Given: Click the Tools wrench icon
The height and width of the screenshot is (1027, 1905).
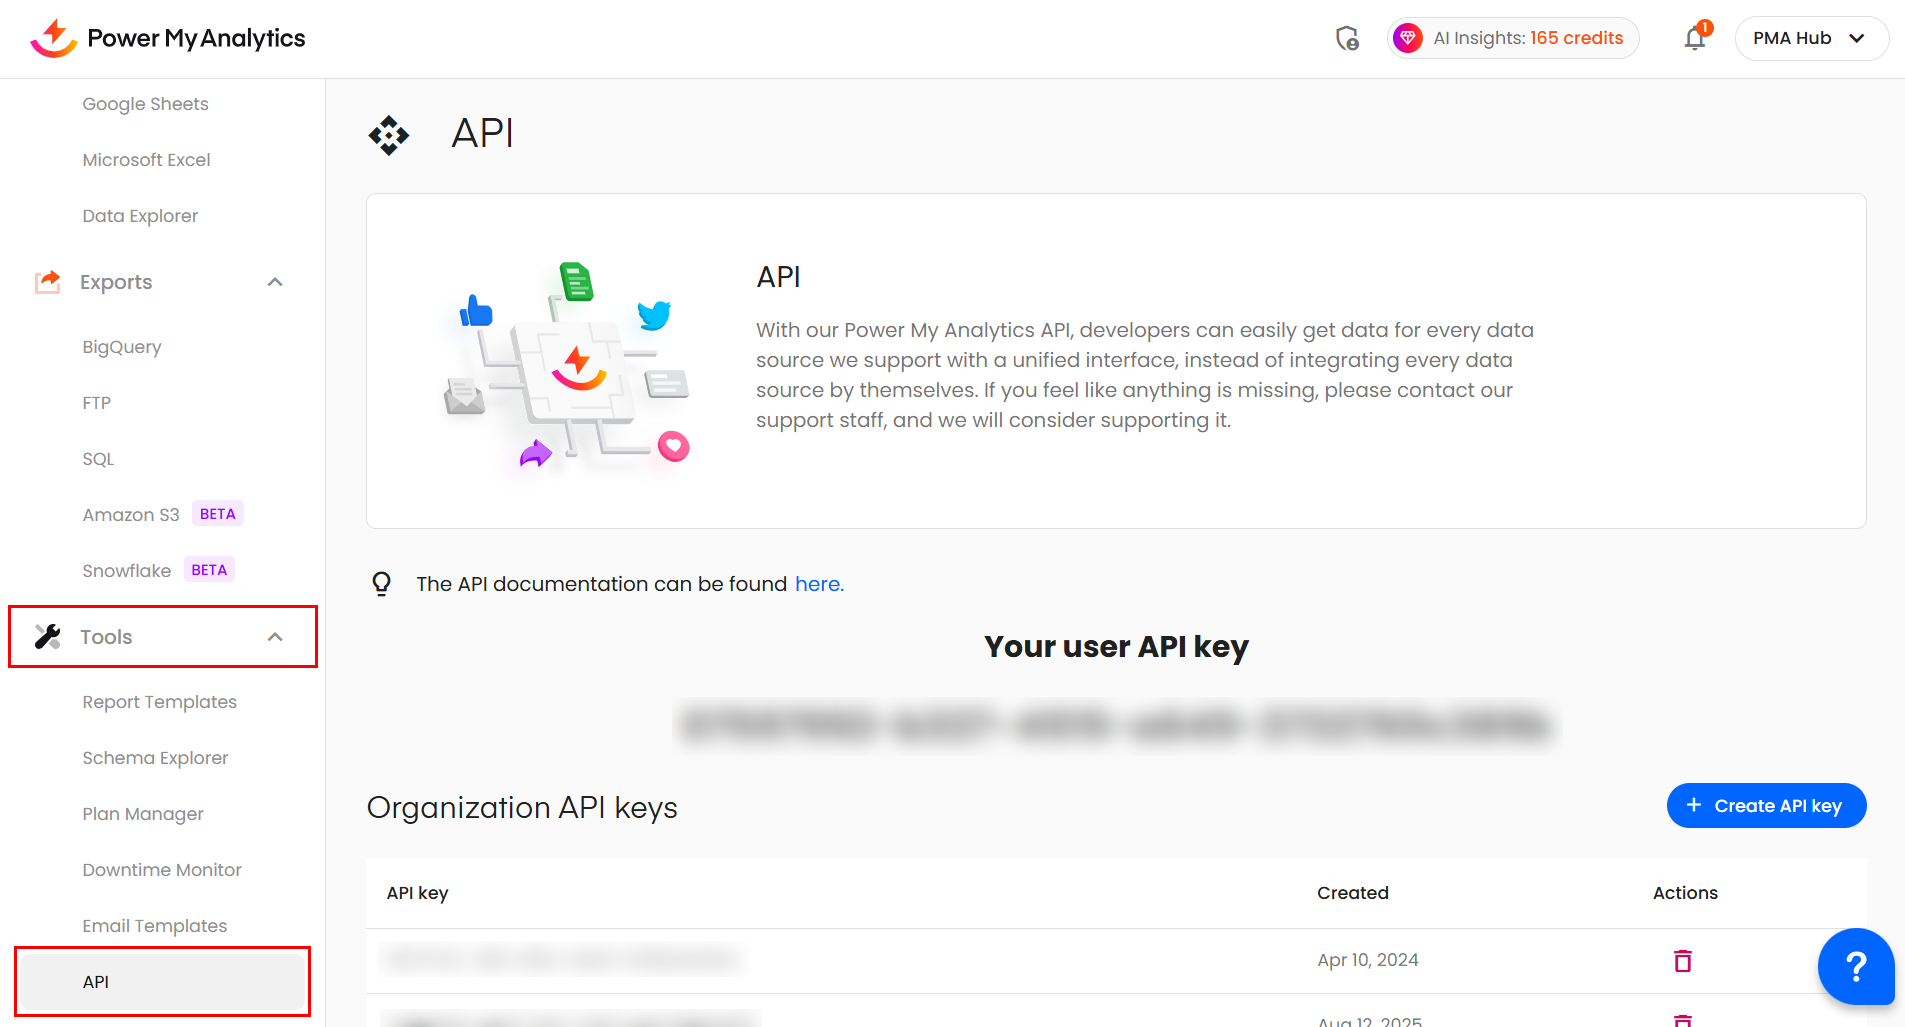Looking at the screenshot, I should (48, 637).
